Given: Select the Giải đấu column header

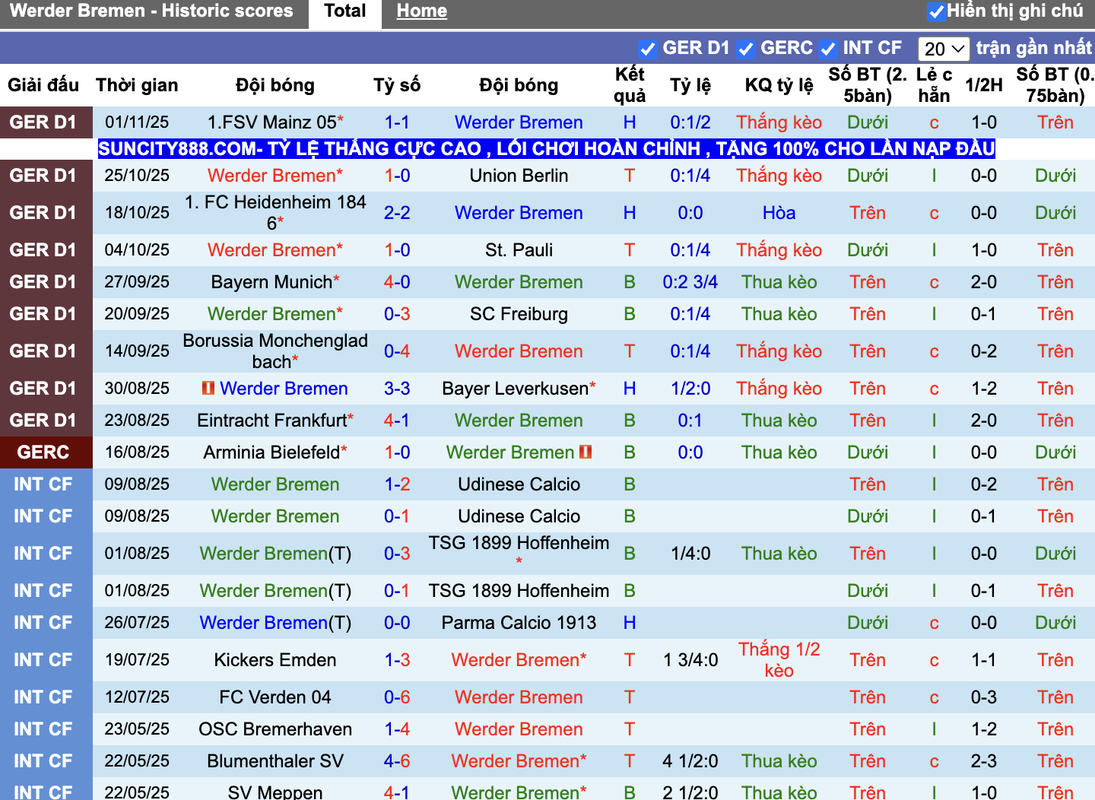Looking at the screenshot, I should point(43,85).
